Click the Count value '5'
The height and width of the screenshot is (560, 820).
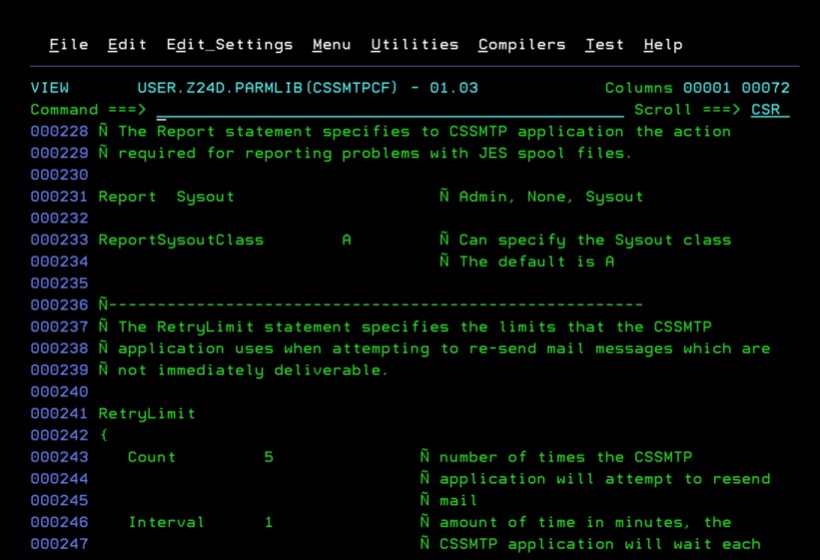pyautogui.click(x=269, y=458)
